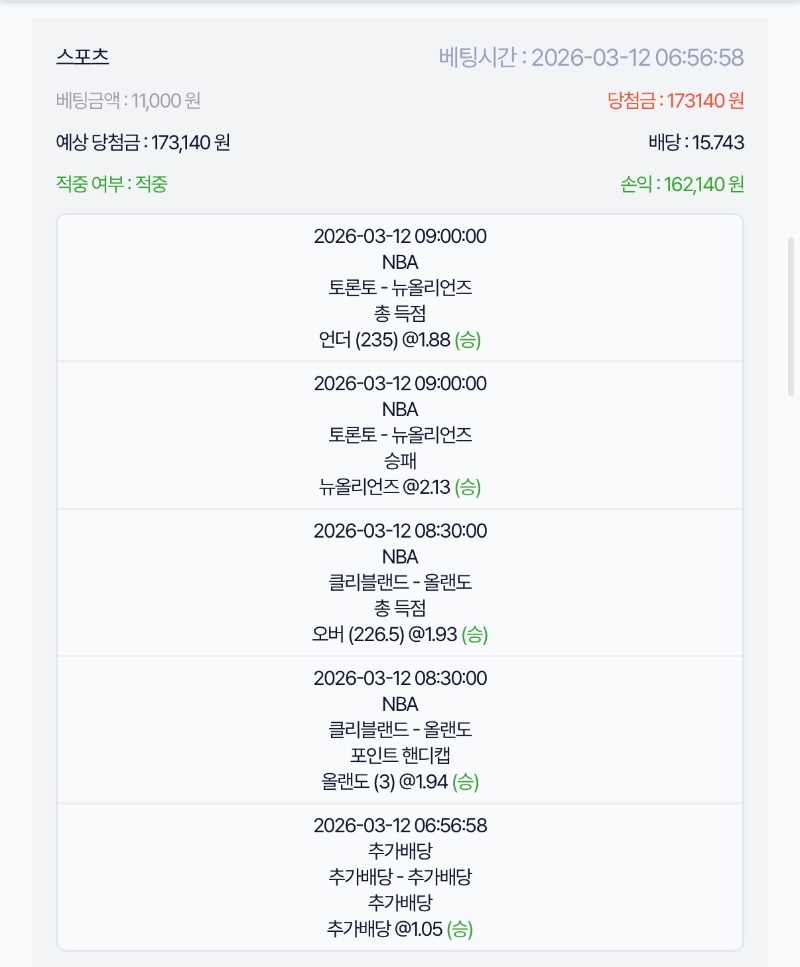The width and height of the screenshot is (800, 967).
Task: Click the green 손익 162,140 원 text
Action: tap(682, 184)
